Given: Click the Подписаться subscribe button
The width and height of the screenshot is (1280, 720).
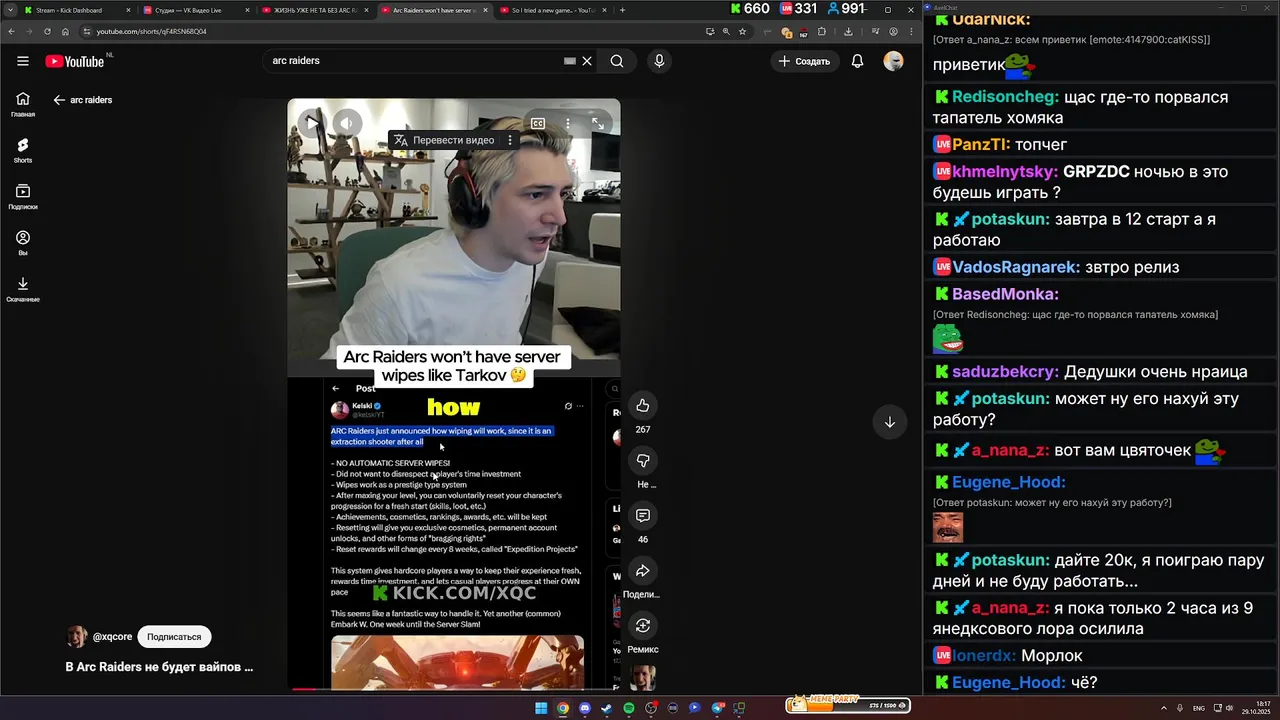Looking at the screenshot, I should coord(174,637).
